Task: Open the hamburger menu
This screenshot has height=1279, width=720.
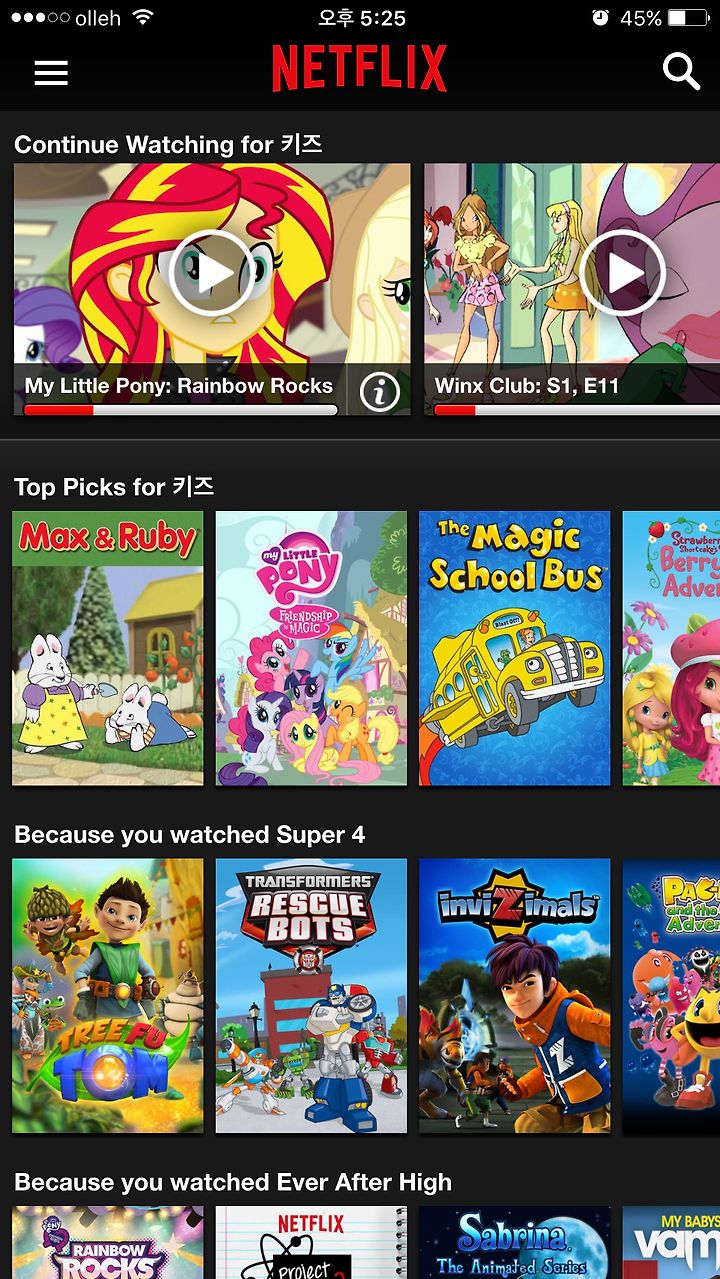Action: pyautogui.click(x=51, y=72)
